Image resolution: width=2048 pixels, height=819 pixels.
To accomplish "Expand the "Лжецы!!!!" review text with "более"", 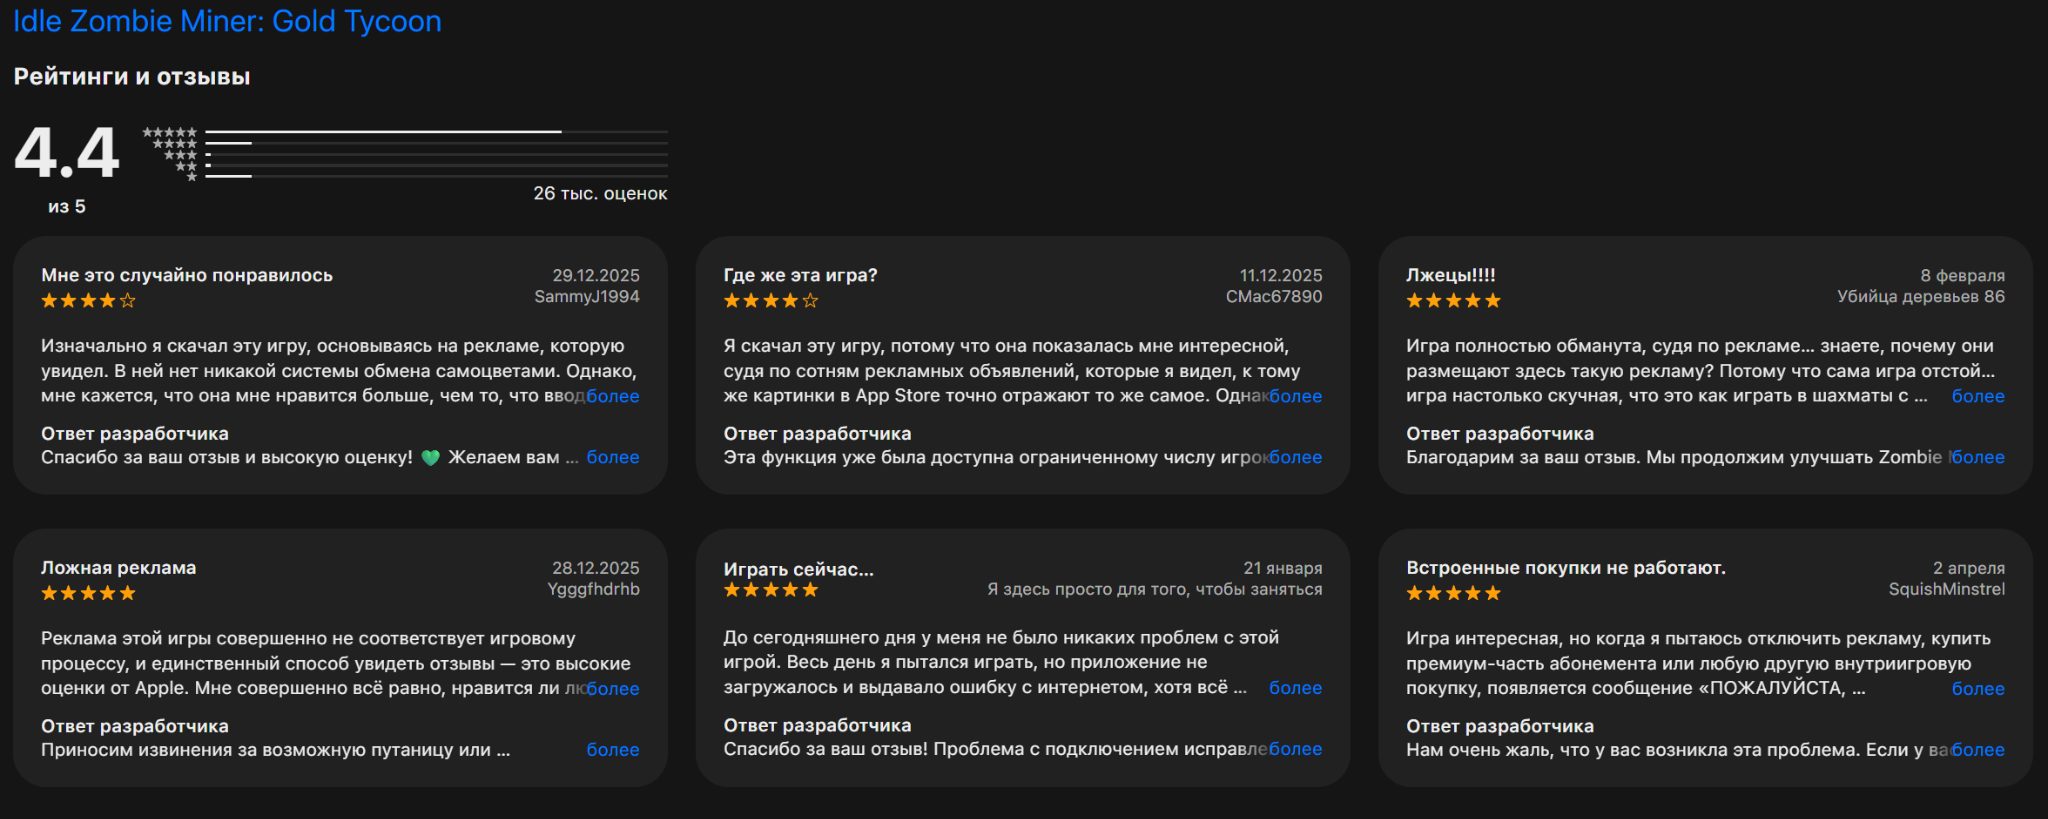I will 1977,396.
